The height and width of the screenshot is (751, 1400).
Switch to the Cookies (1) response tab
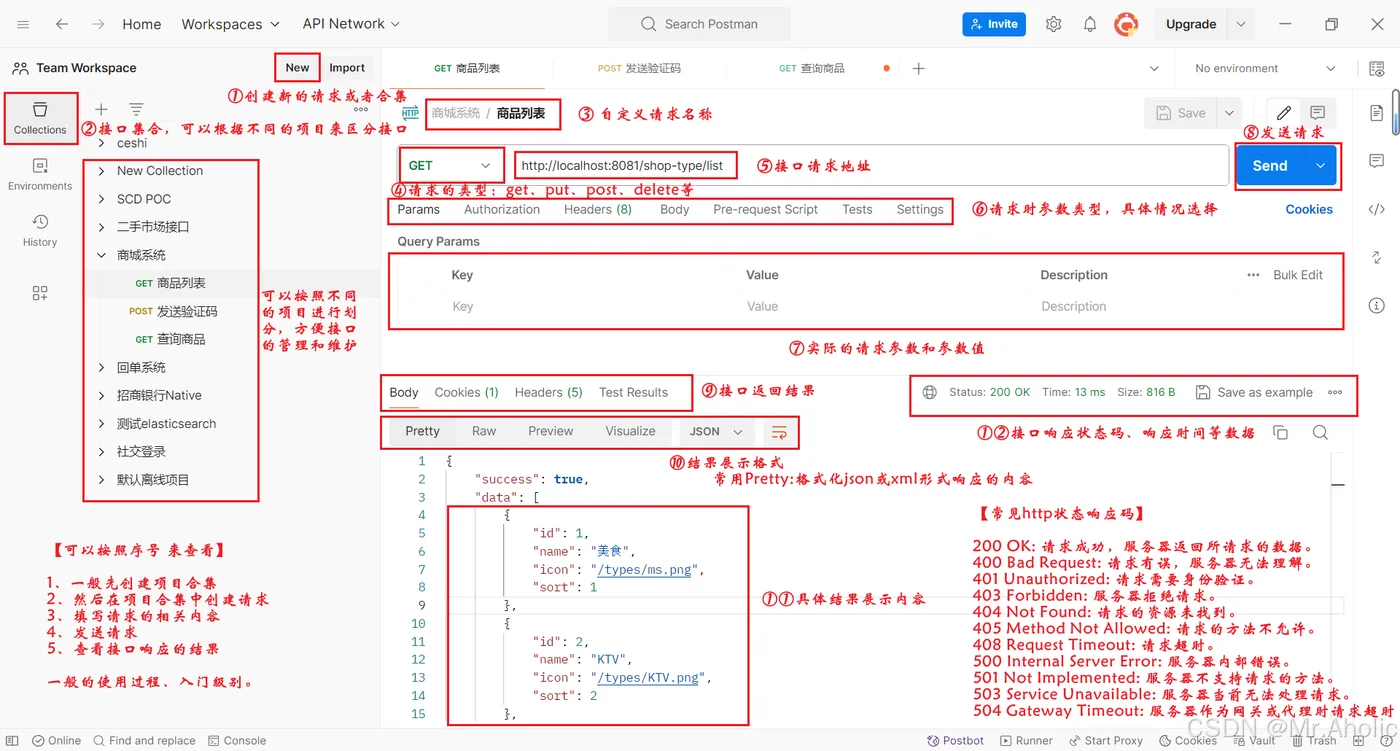(x=466, y=393)
